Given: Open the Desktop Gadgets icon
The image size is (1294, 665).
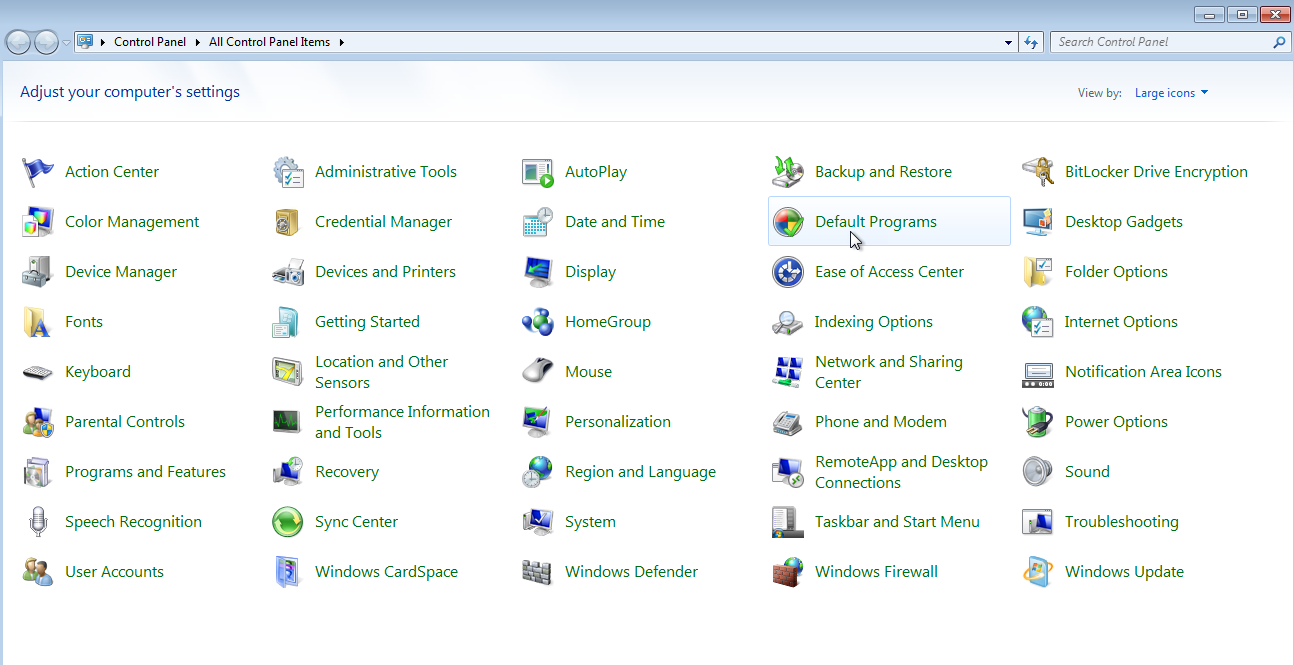Looking at the screenshot, I should [1038, 222].
